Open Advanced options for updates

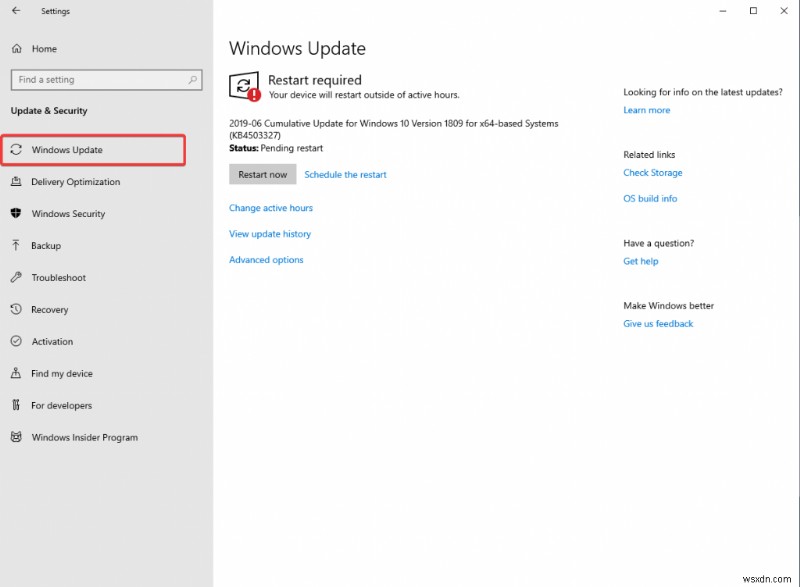(266, 259)
